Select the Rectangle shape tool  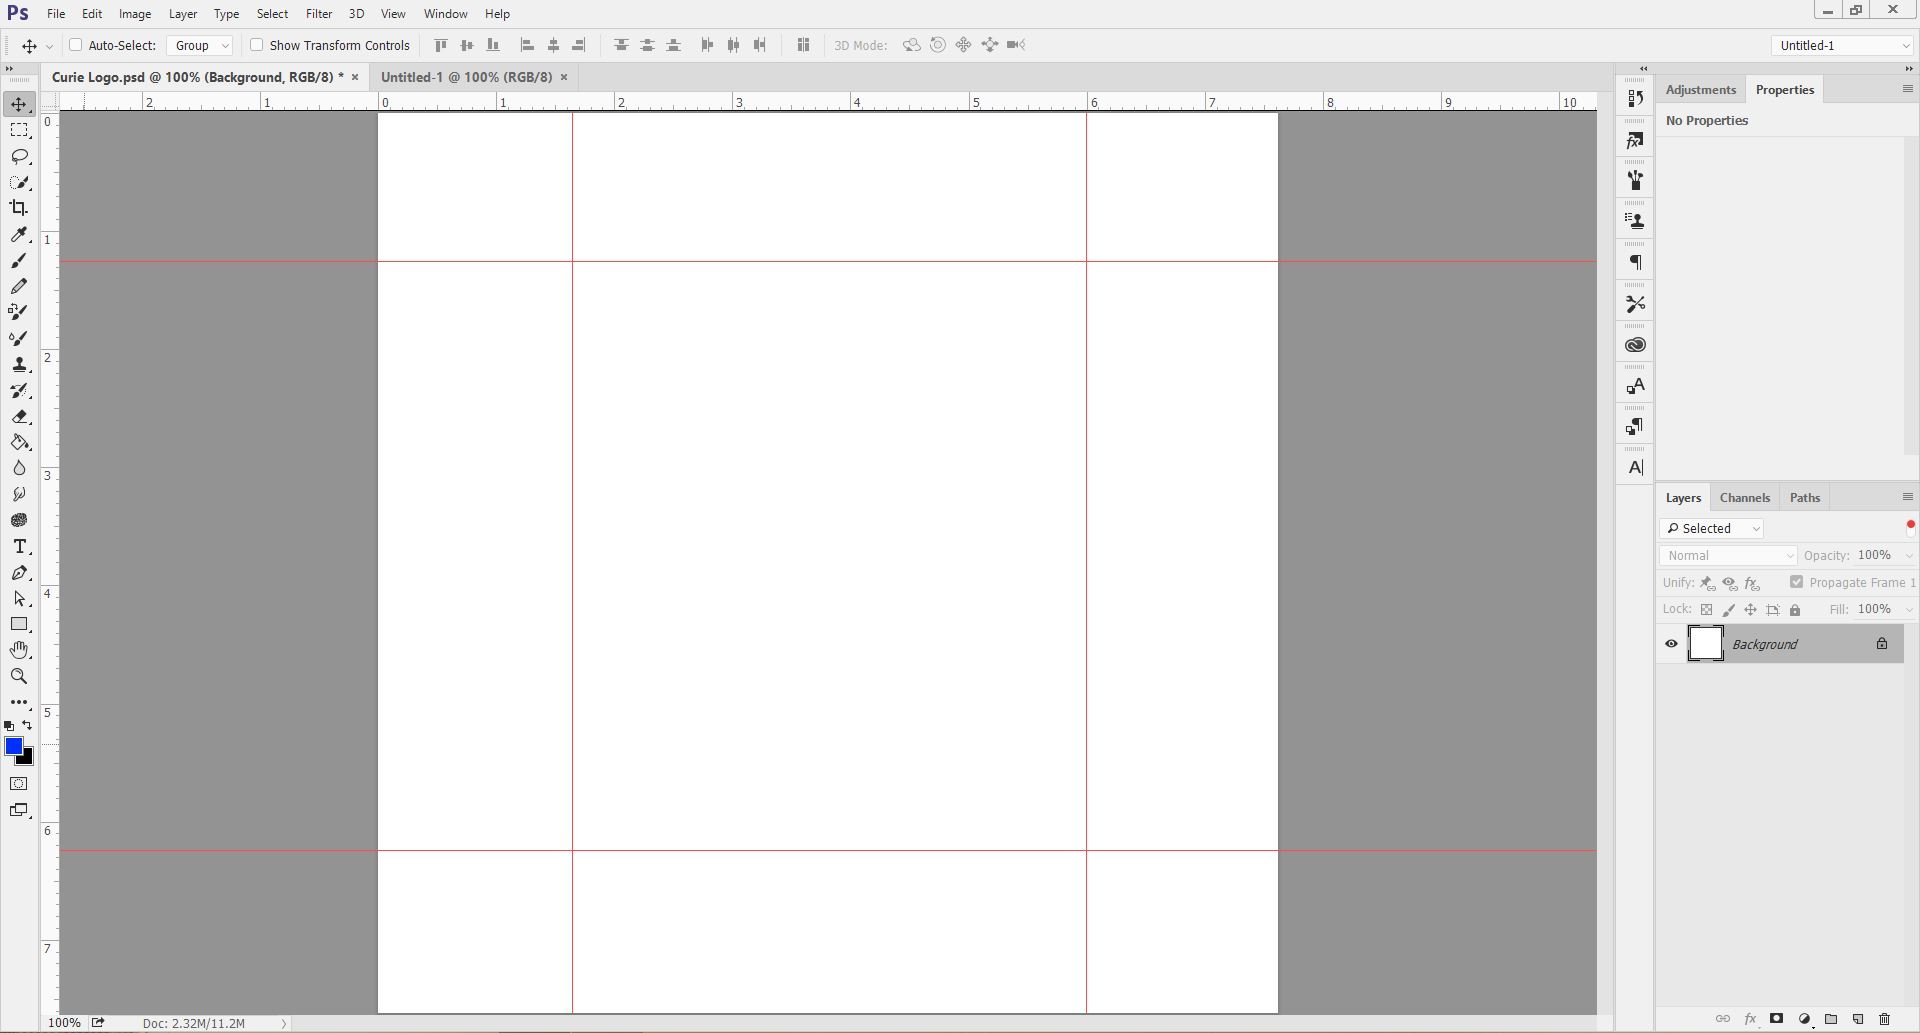[x=19, y=624]
